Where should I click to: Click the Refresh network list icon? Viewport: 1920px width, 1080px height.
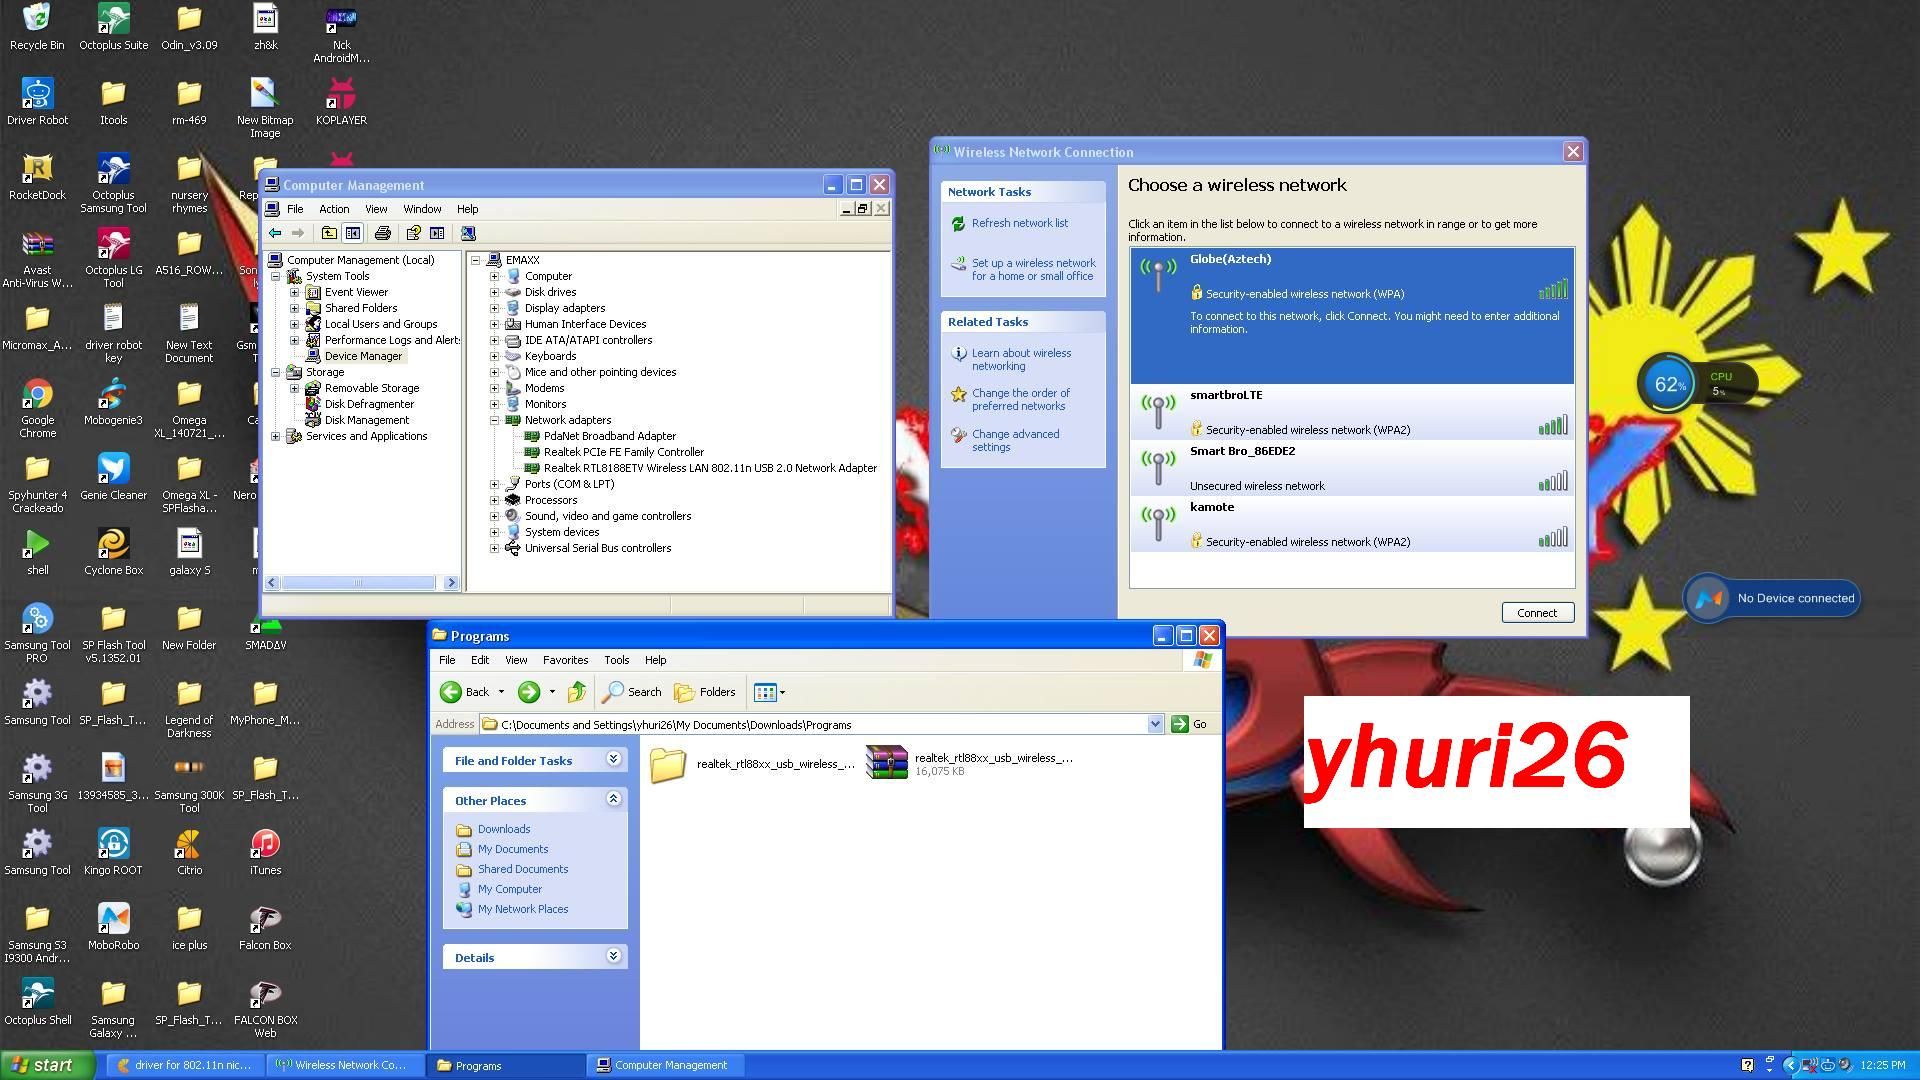[x=958, y=224]
